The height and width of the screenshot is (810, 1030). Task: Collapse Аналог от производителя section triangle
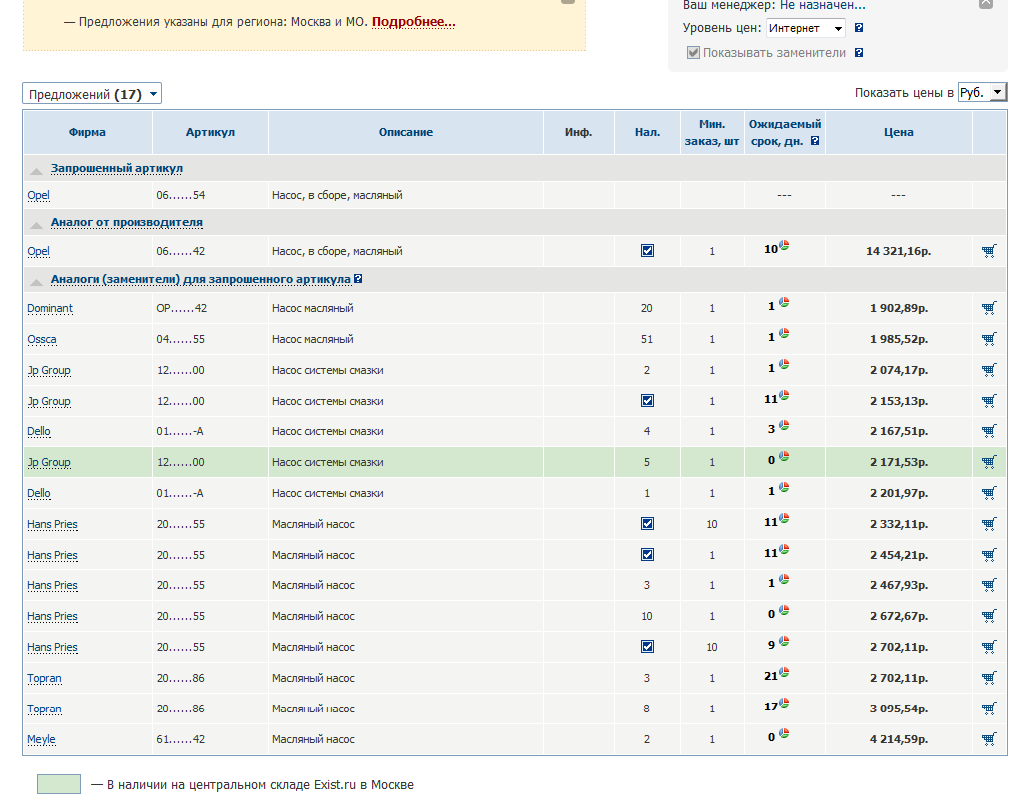point(37,224)
